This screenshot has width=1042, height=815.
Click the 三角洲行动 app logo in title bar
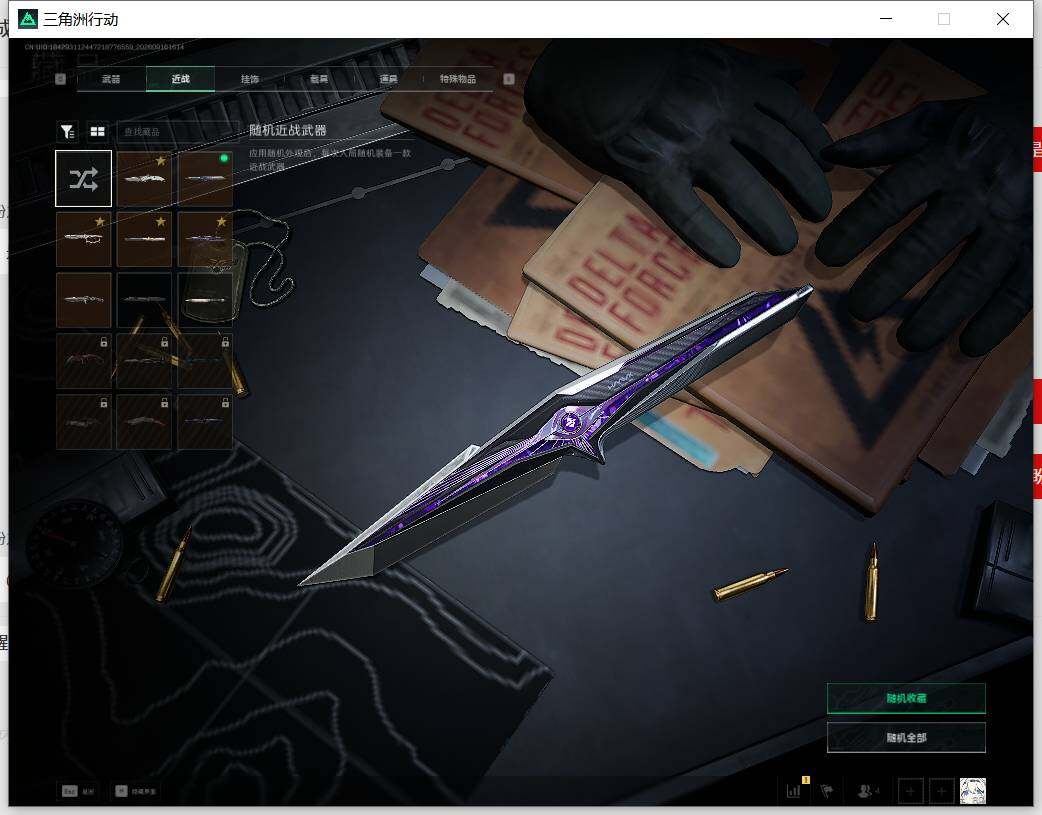click(x=28, y=19)
